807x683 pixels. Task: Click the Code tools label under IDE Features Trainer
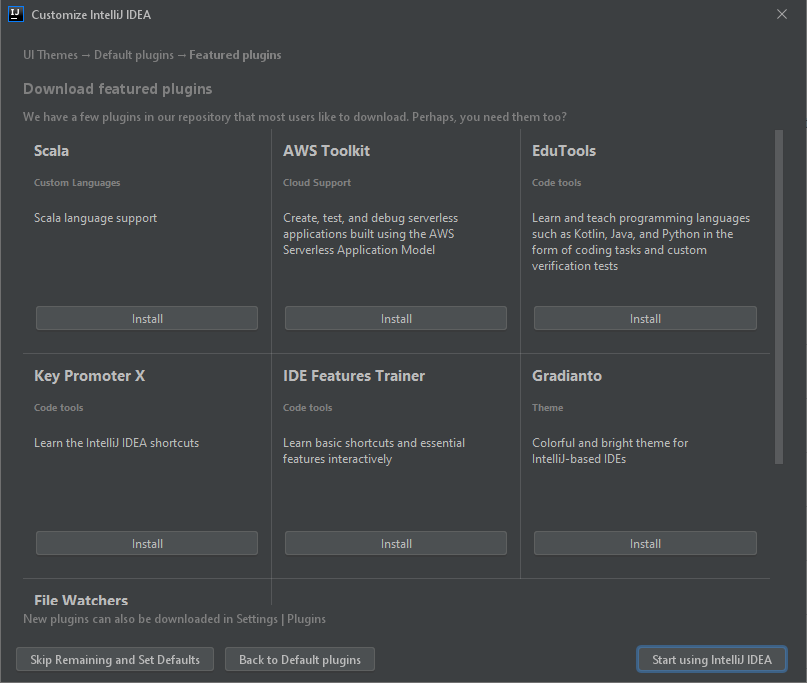[308, 408]
